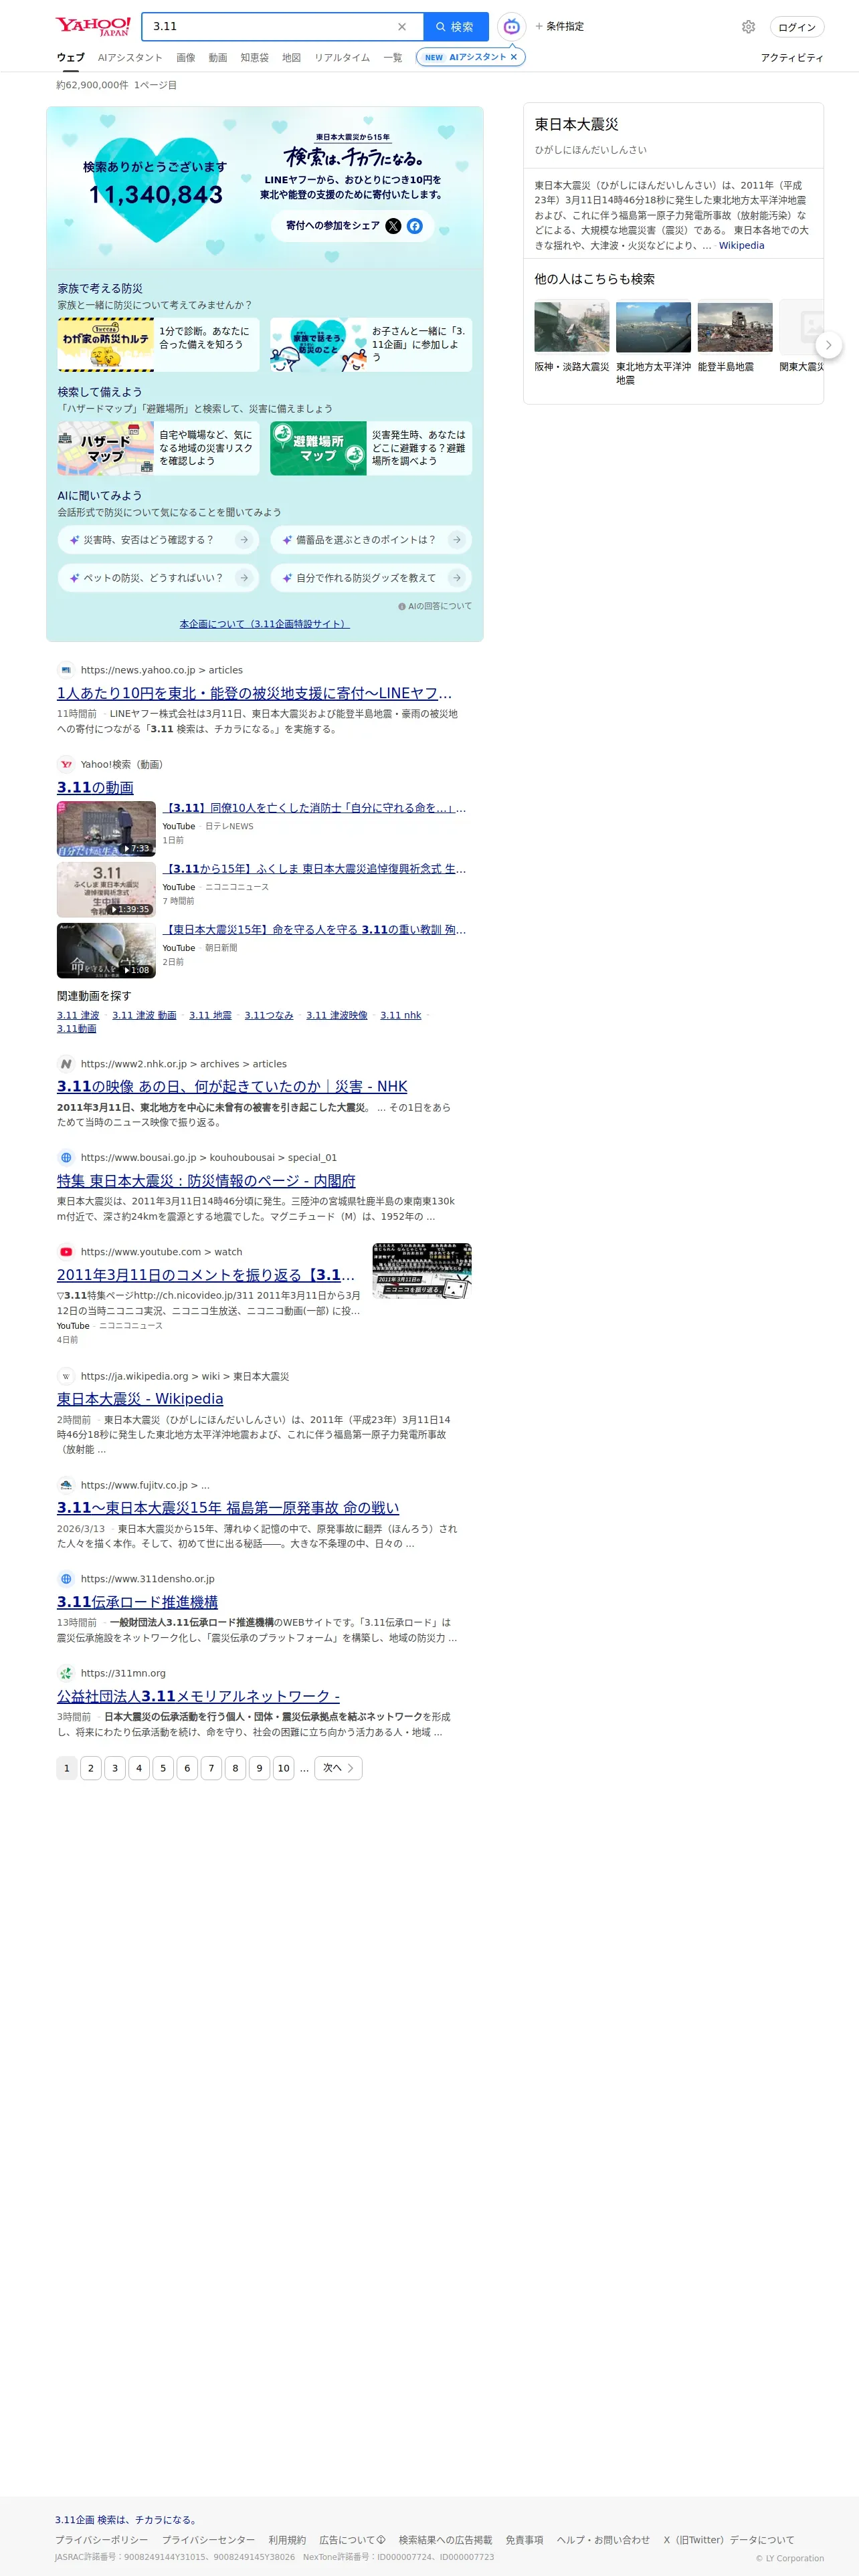Open ヘルプ・お問い合わせ footer link
859x2576 pixels.
click(x=603, y=2540)
